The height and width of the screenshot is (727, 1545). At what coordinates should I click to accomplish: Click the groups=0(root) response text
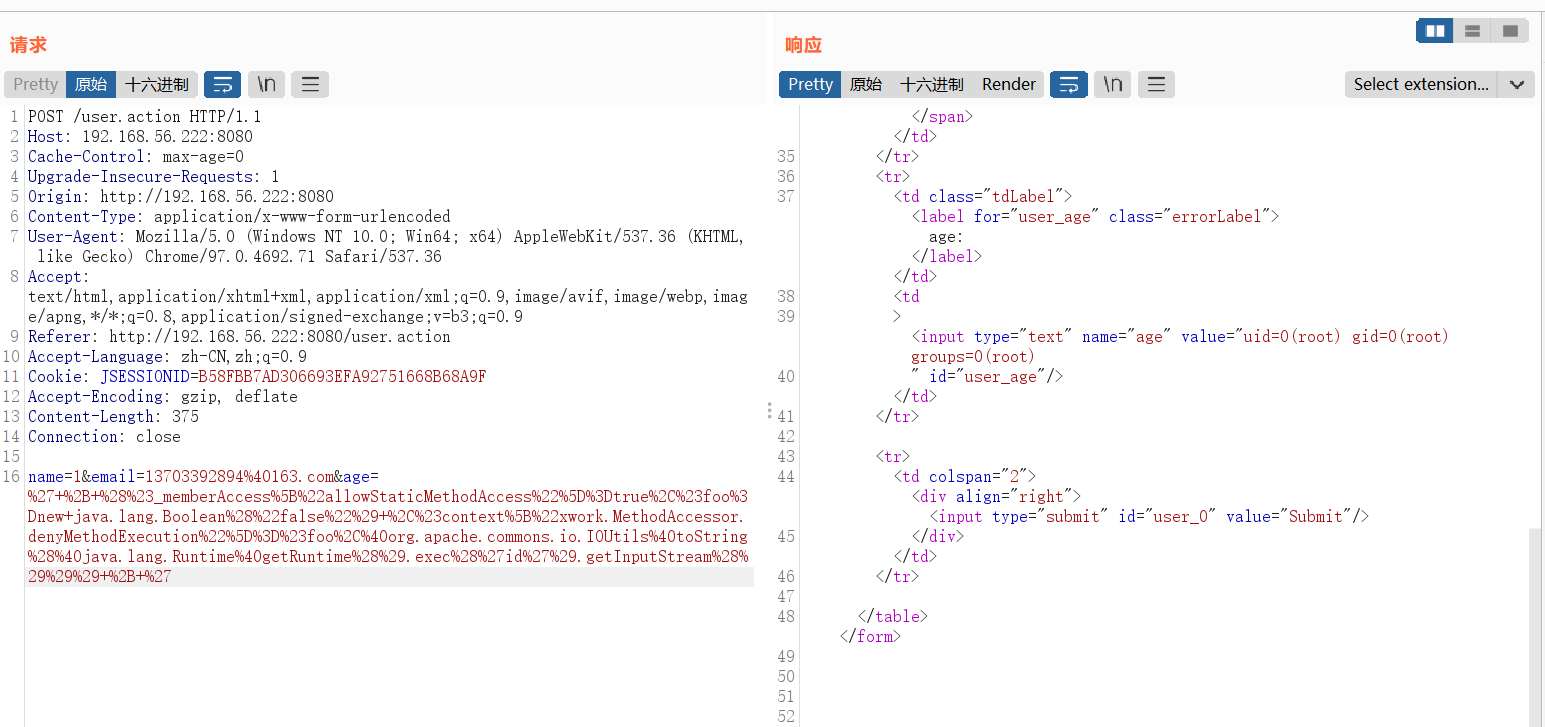point(973,357)
